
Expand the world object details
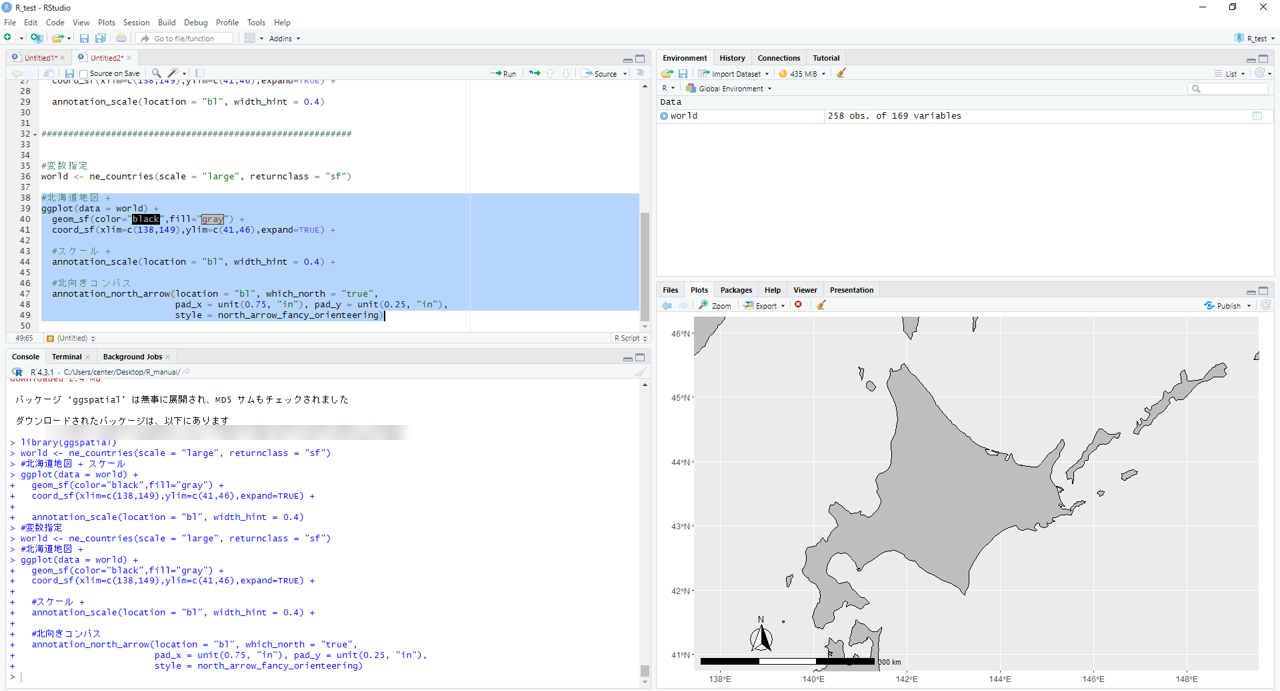tap(664, 116)
